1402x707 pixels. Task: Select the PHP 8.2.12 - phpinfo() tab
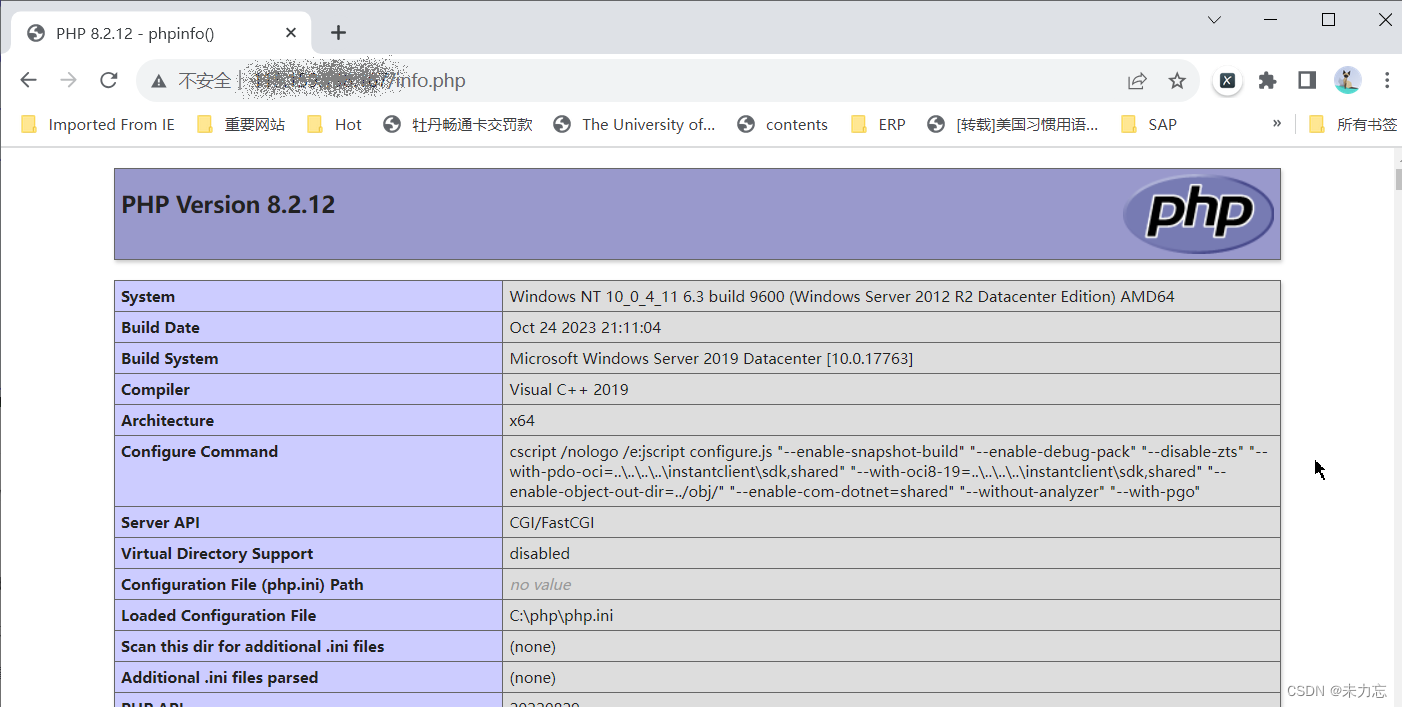pos(160,33)
